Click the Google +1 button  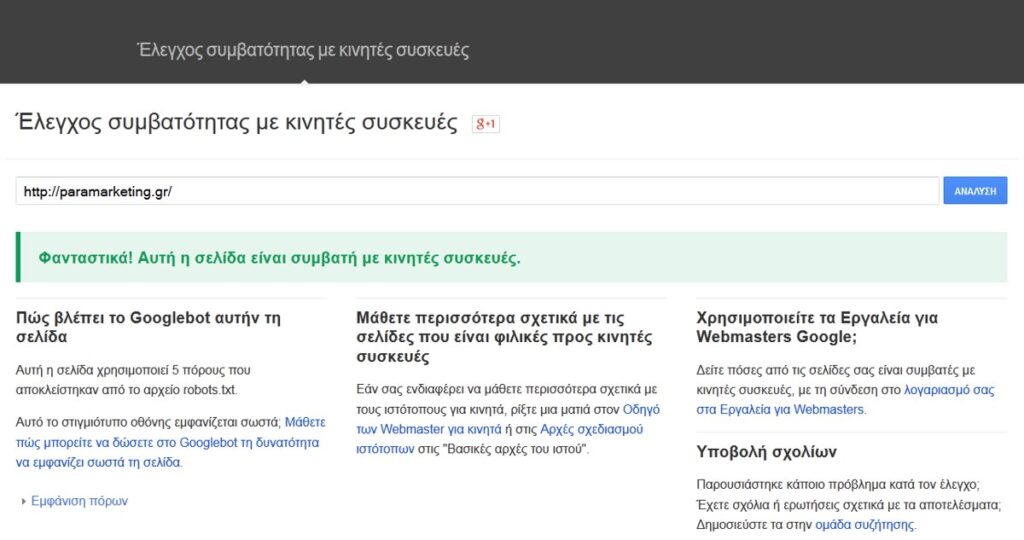[486, 123]
